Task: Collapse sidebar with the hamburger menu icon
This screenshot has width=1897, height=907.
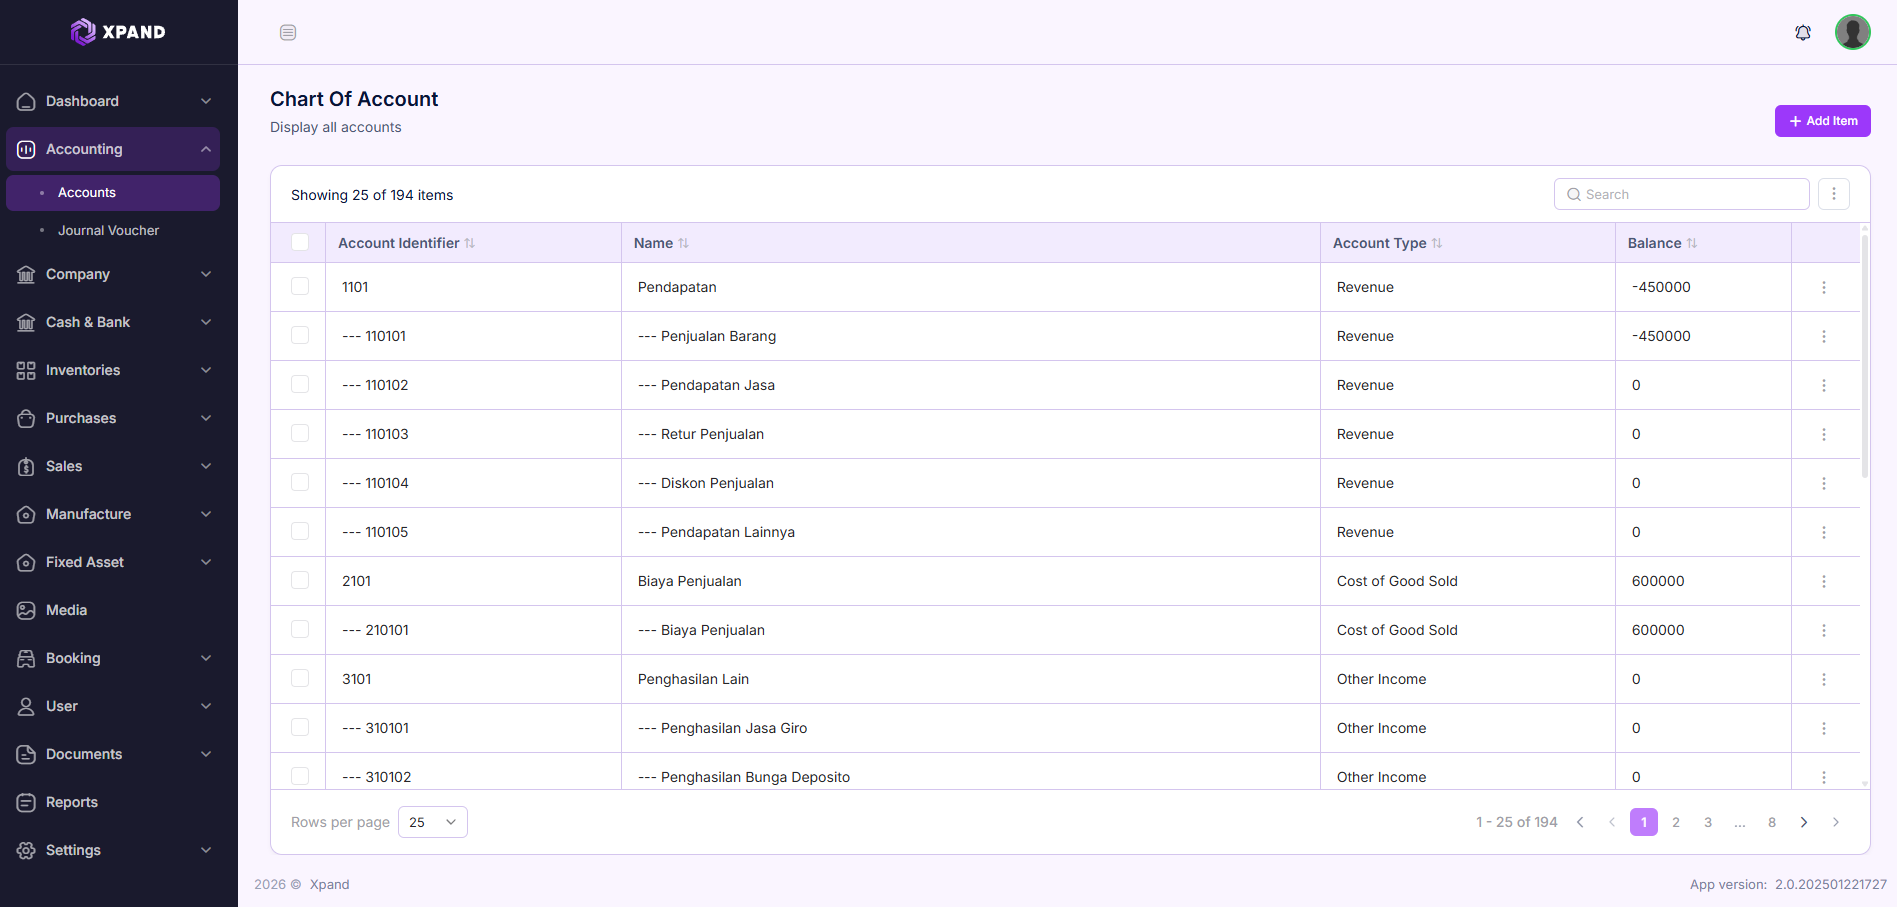Action: pos(288,33)
